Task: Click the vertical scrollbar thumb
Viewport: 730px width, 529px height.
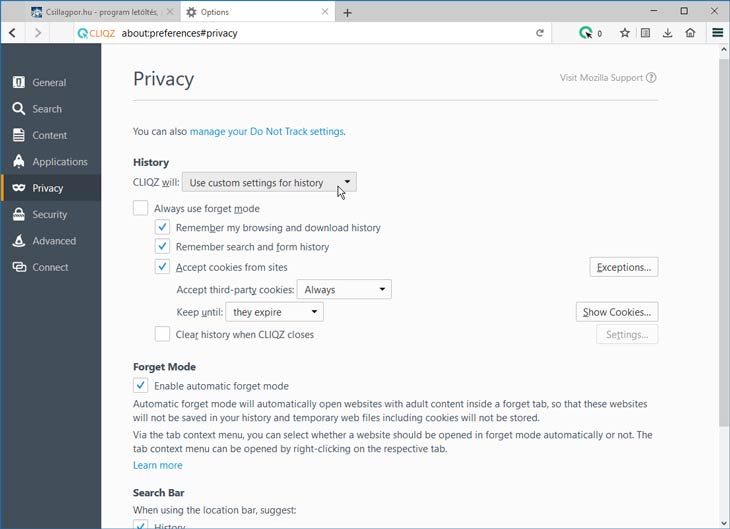Action: coord(724,242)
